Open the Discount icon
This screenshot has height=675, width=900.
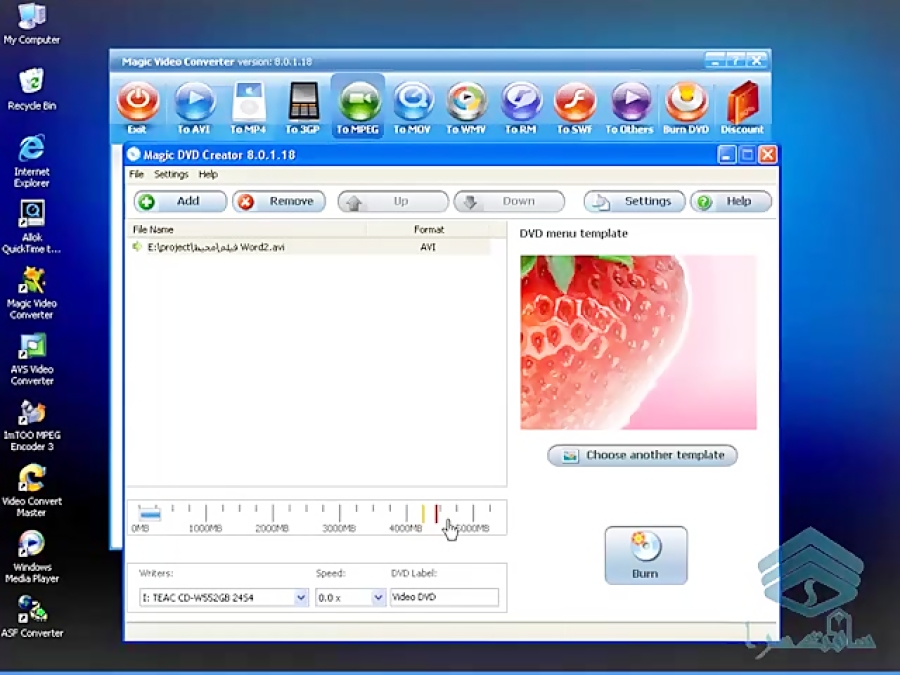pos(741,105)
